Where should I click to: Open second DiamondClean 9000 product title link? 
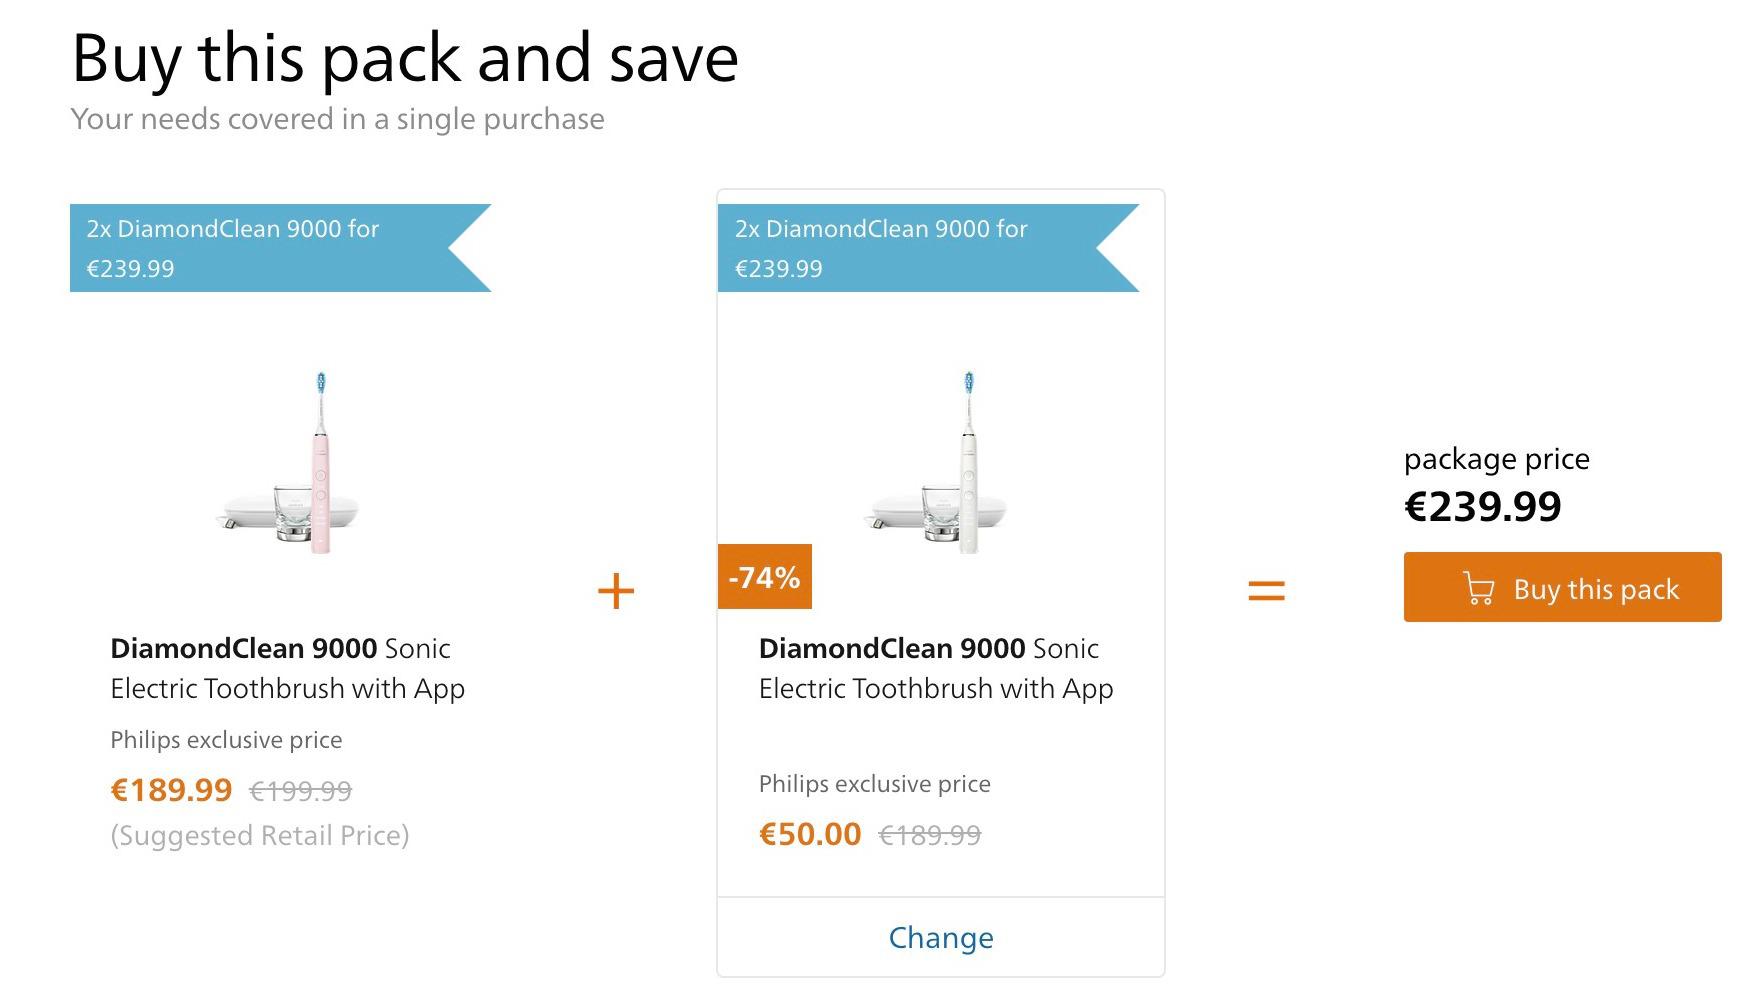(x=936, y=668)
